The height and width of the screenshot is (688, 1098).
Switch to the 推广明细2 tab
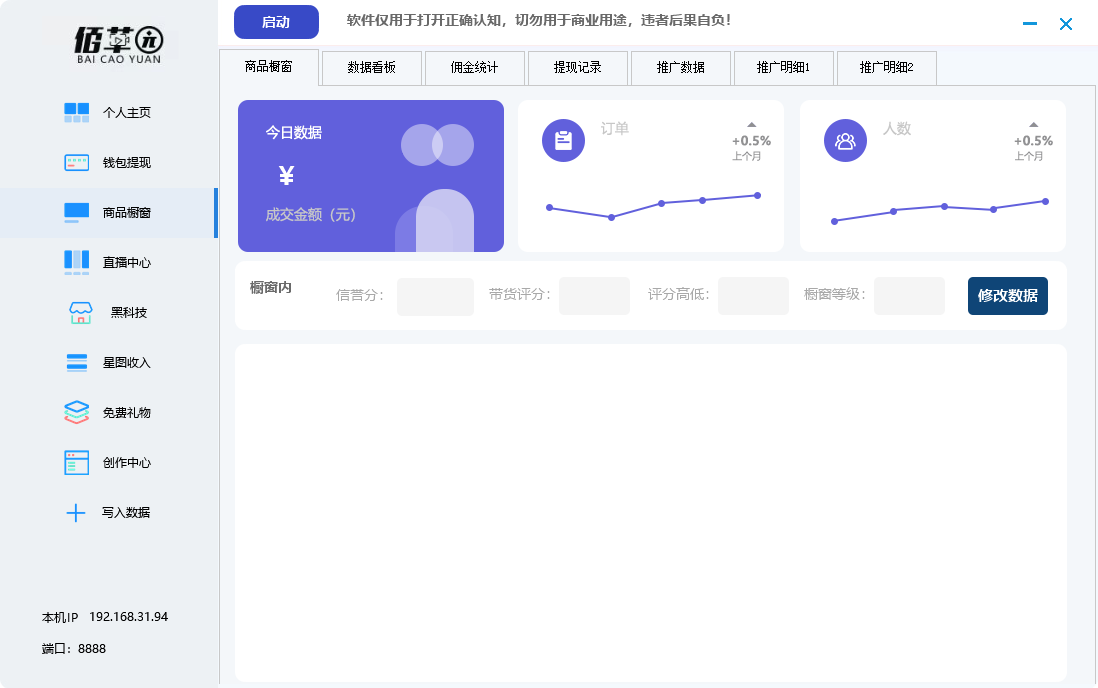(x=886, y=67)
